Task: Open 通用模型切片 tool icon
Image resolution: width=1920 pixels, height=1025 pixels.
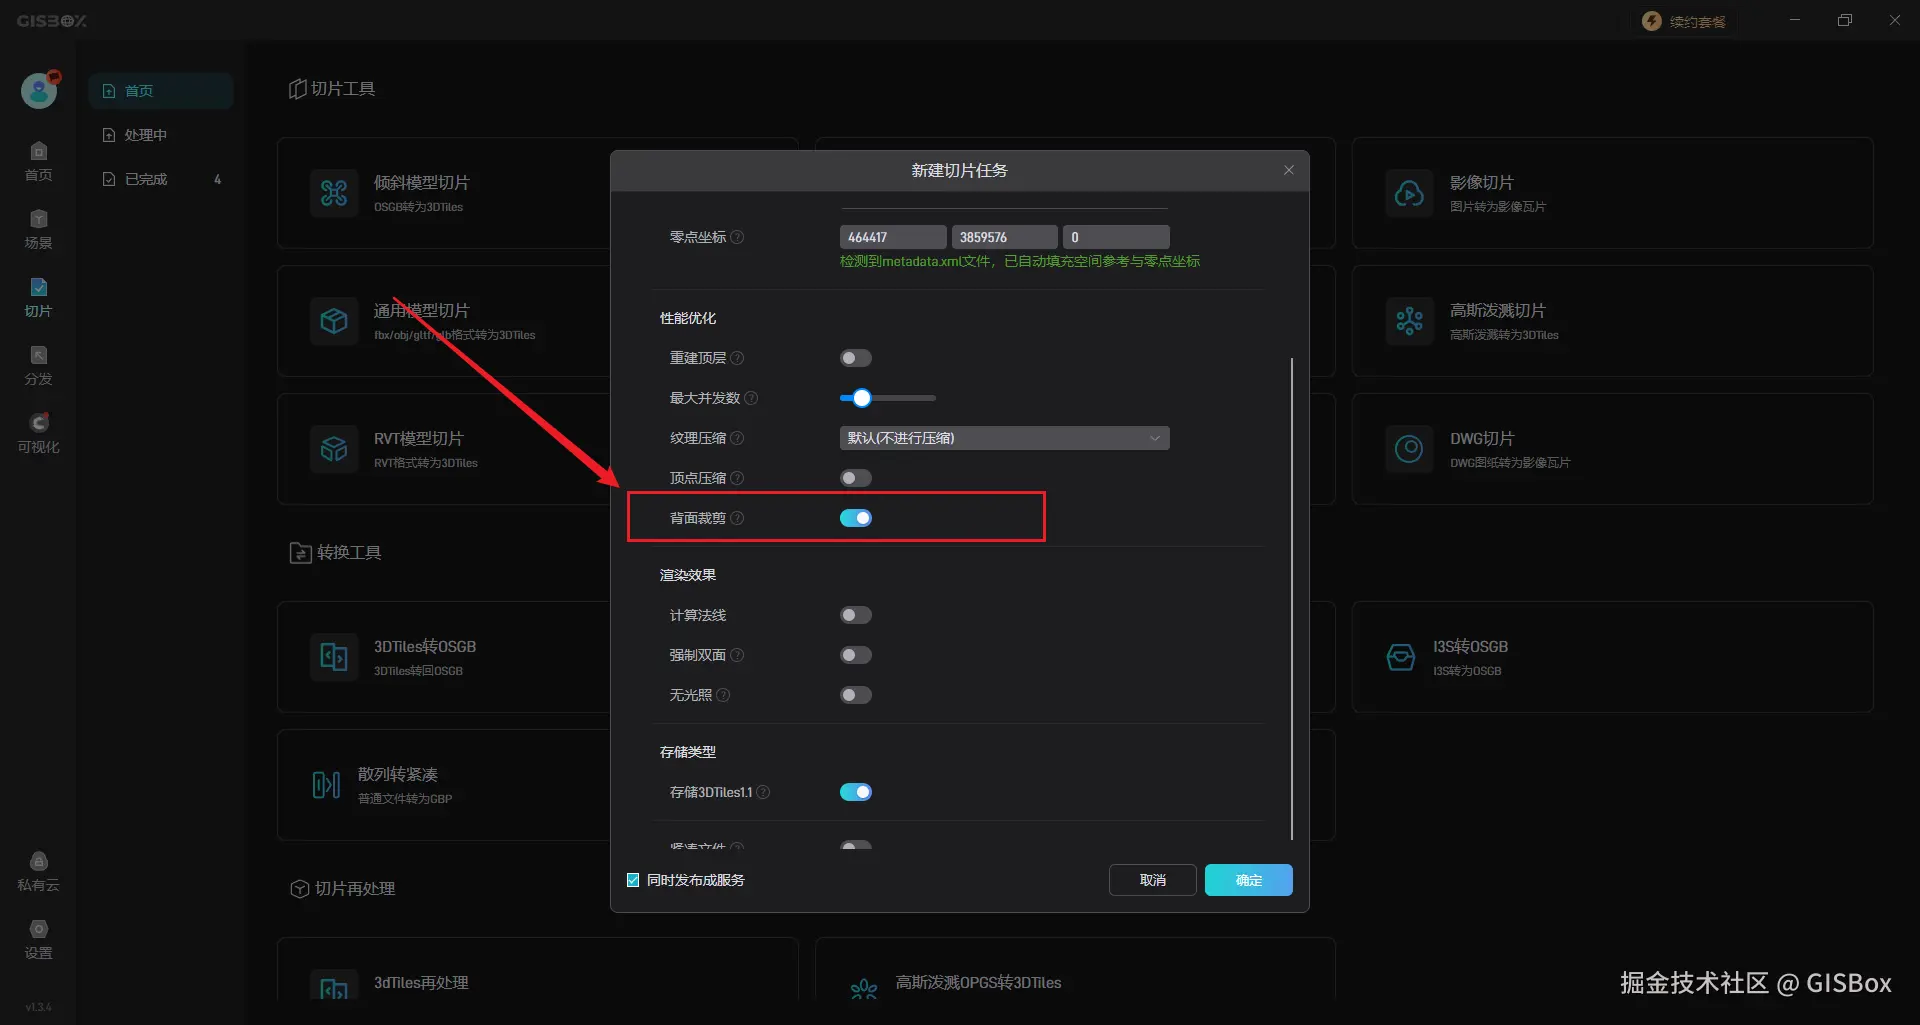Action: pos(334,320)
